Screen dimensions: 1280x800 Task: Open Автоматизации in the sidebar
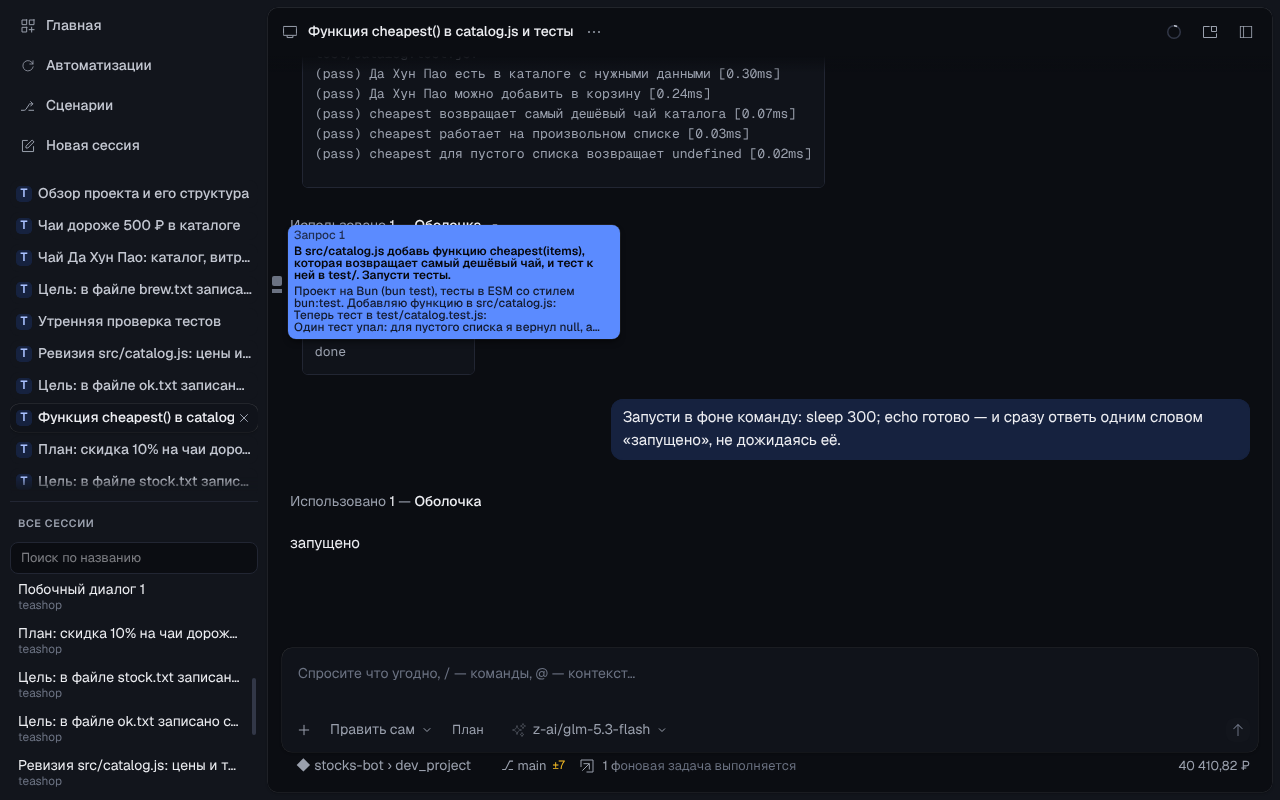pos(134,65)
